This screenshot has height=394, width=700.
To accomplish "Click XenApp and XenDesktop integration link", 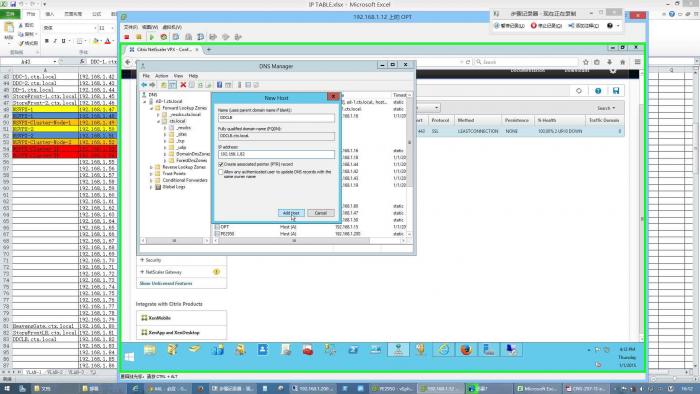I will pos(174,332).
